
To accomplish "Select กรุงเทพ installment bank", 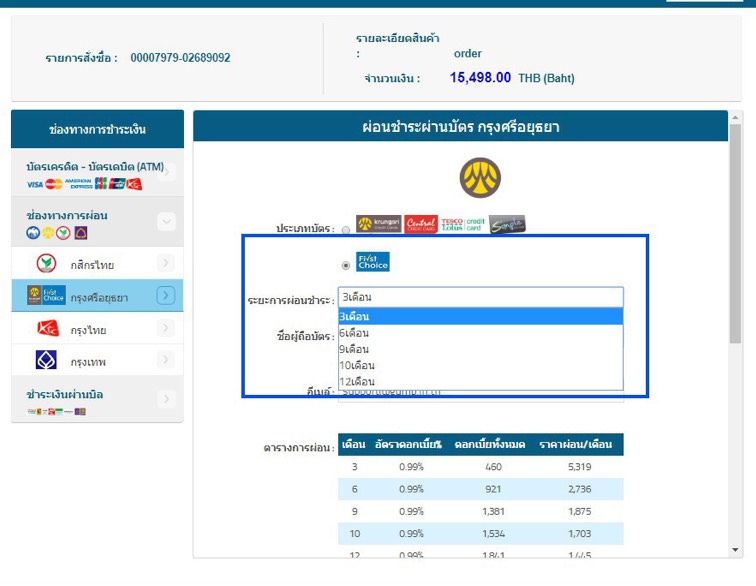I will click(97, 360).
